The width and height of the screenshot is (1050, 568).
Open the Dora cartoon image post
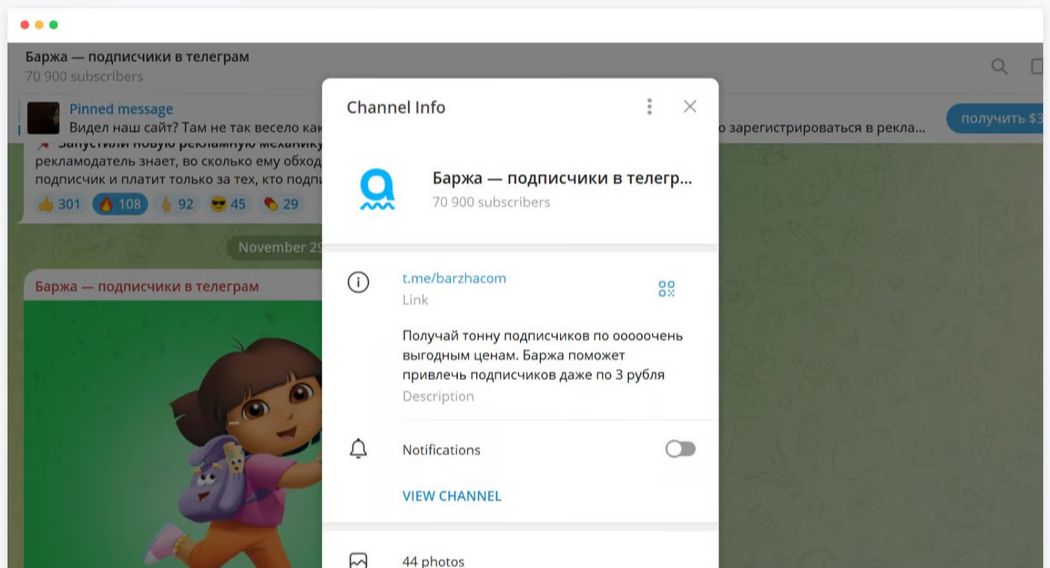[173, 434]
